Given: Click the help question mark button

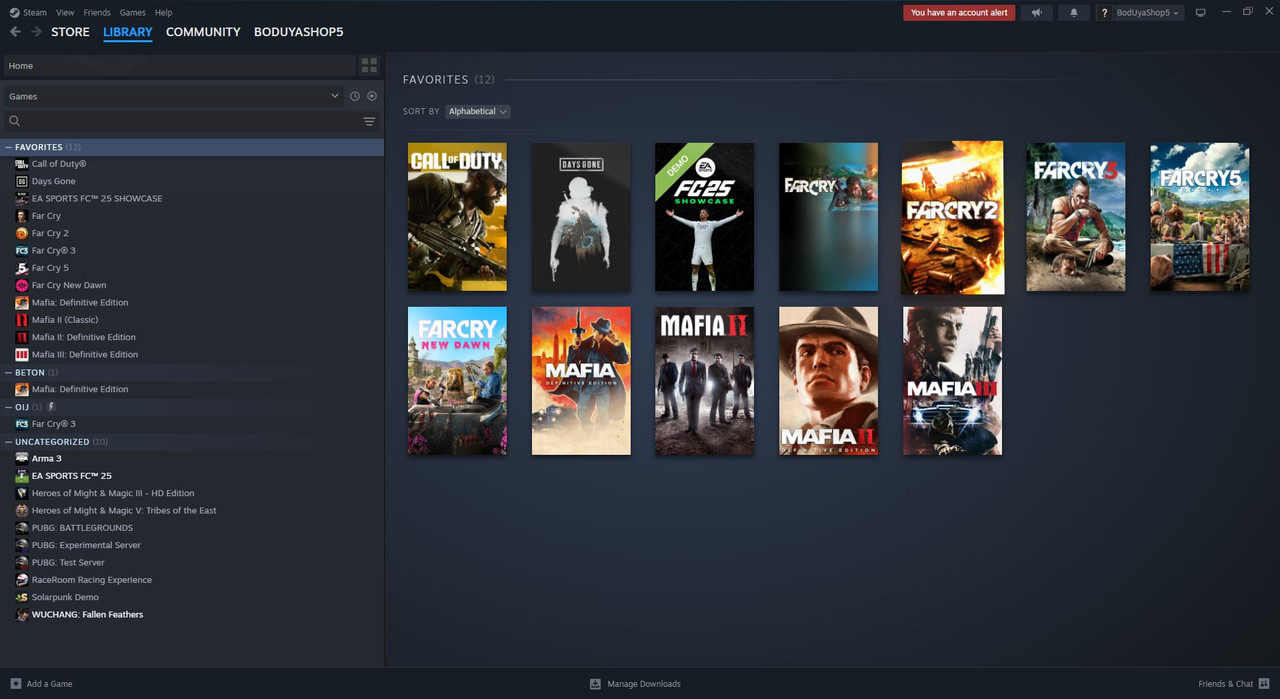Looking at the screenshot, I should coord(1104,13).
